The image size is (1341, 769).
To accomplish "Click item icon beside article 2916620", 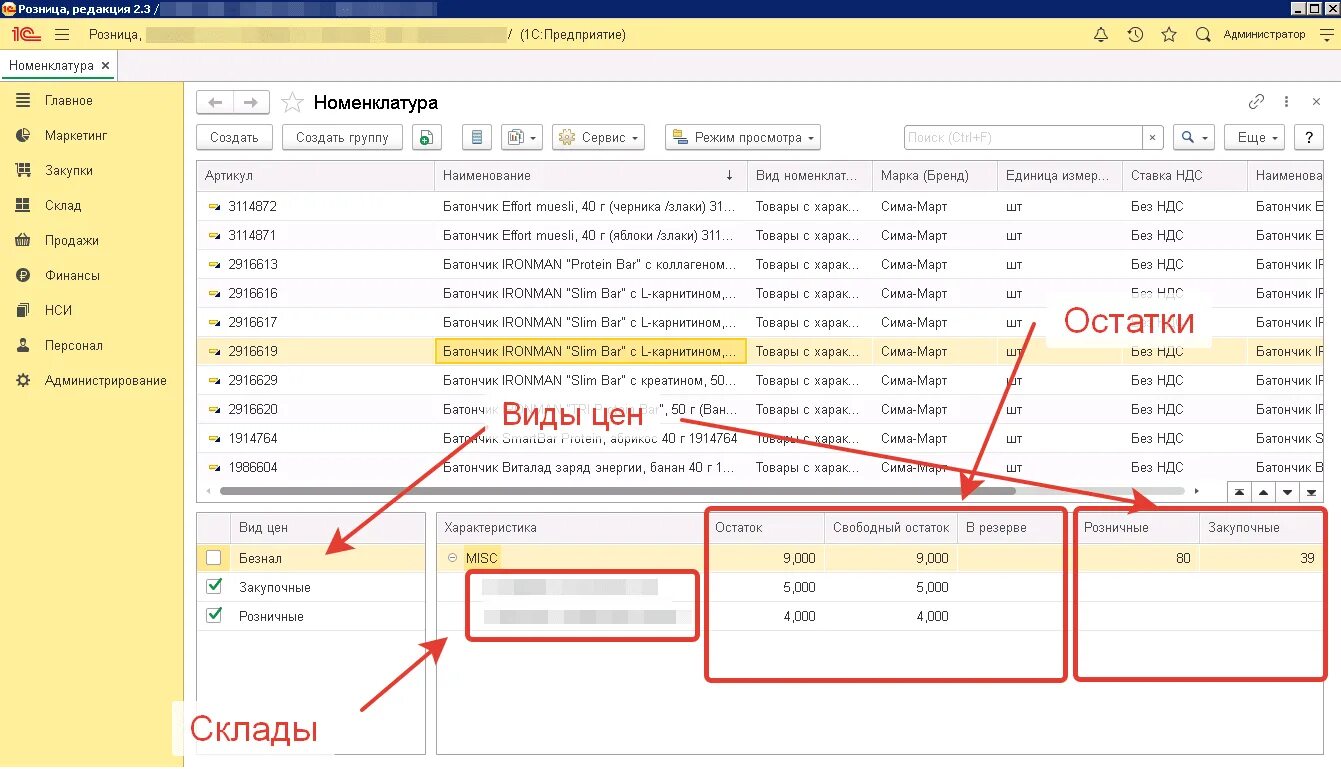I will (x=213, y=409).
